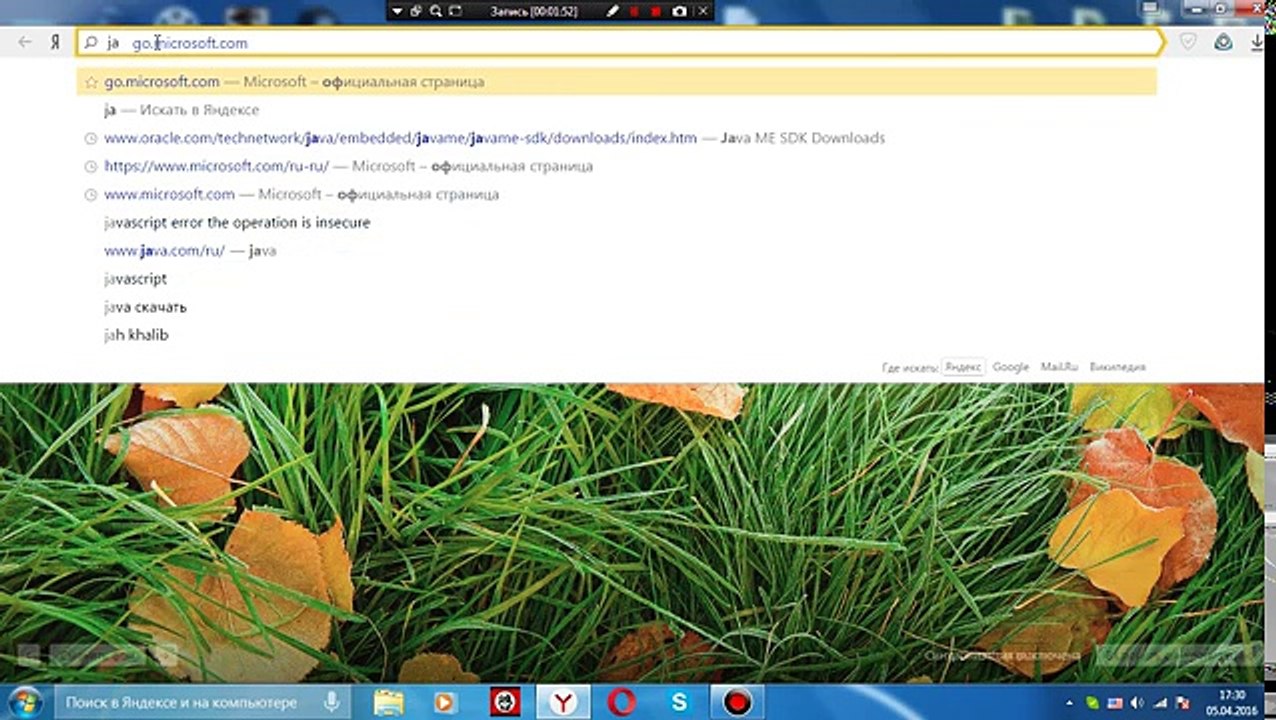Select the recorder pencil draw tool
This screenshot has height=720, width=1276.
(x=611, y=11)
